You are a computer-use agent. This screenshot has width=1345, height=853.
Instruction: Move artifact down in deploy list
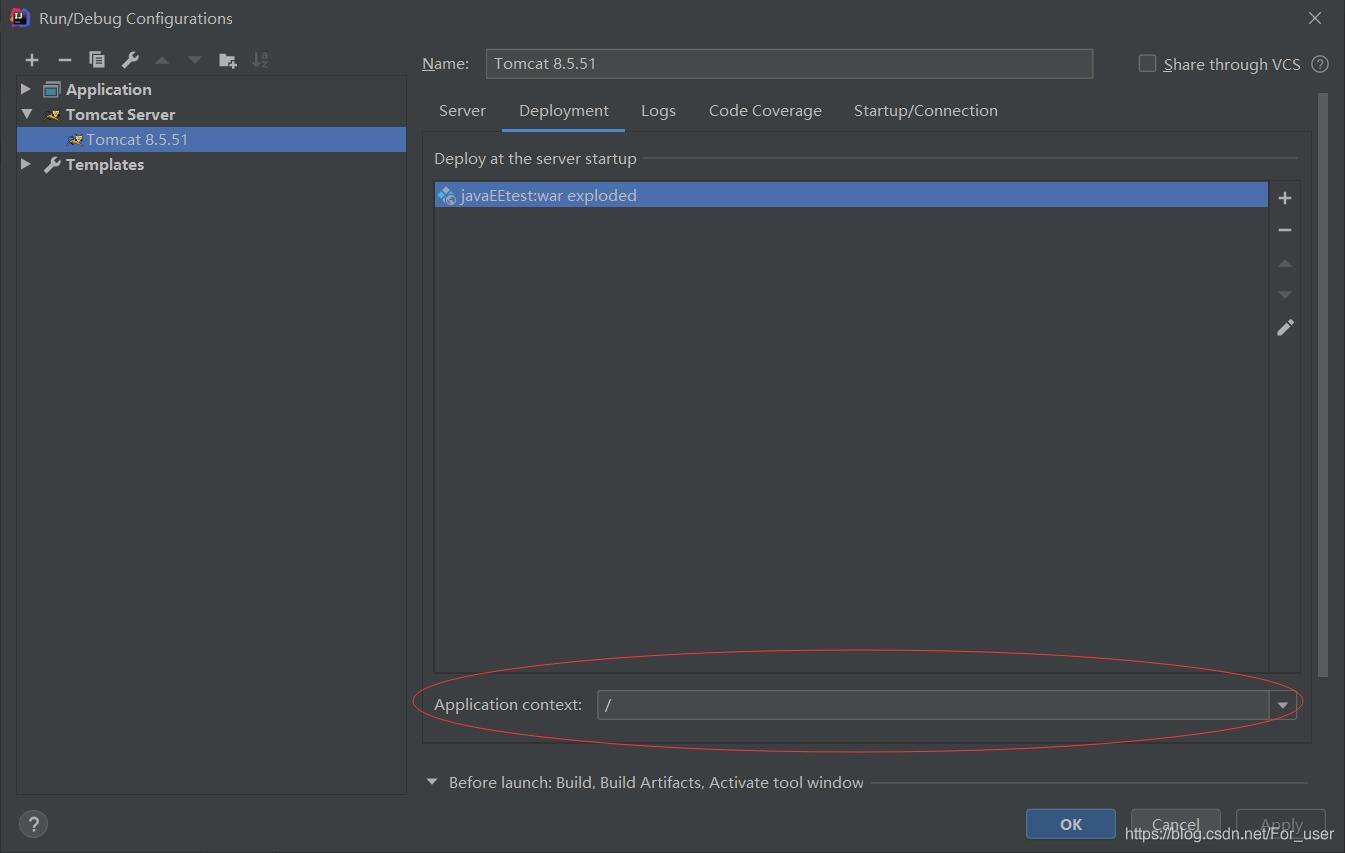[1285, 295]
